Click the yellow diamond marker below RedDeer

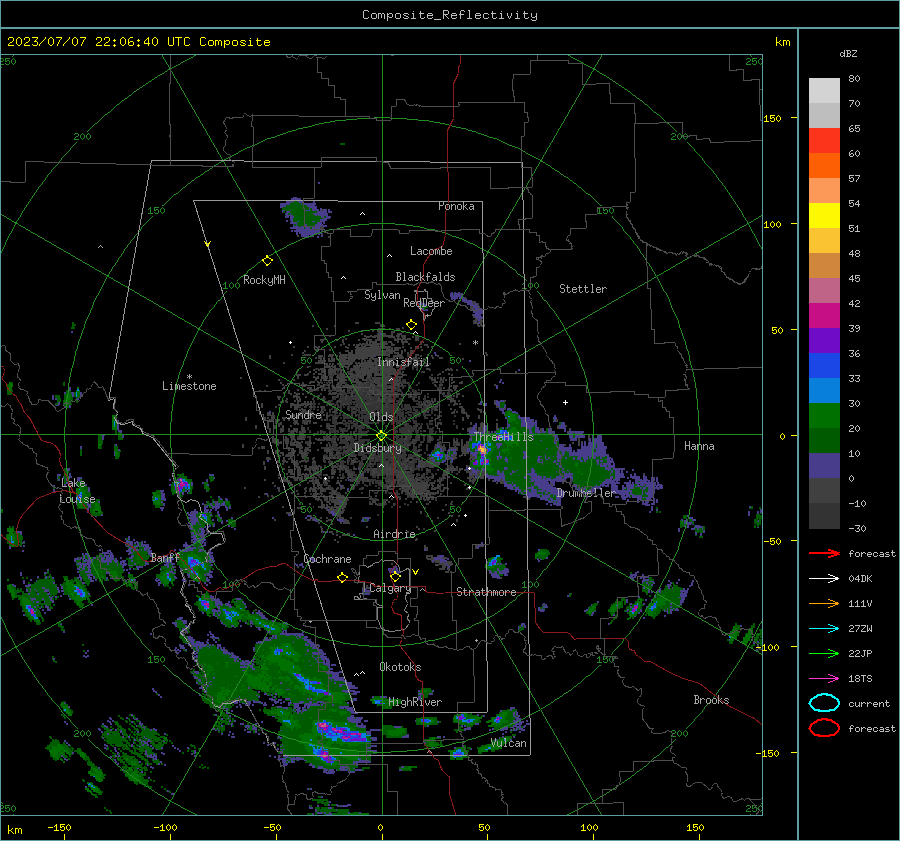411,325
